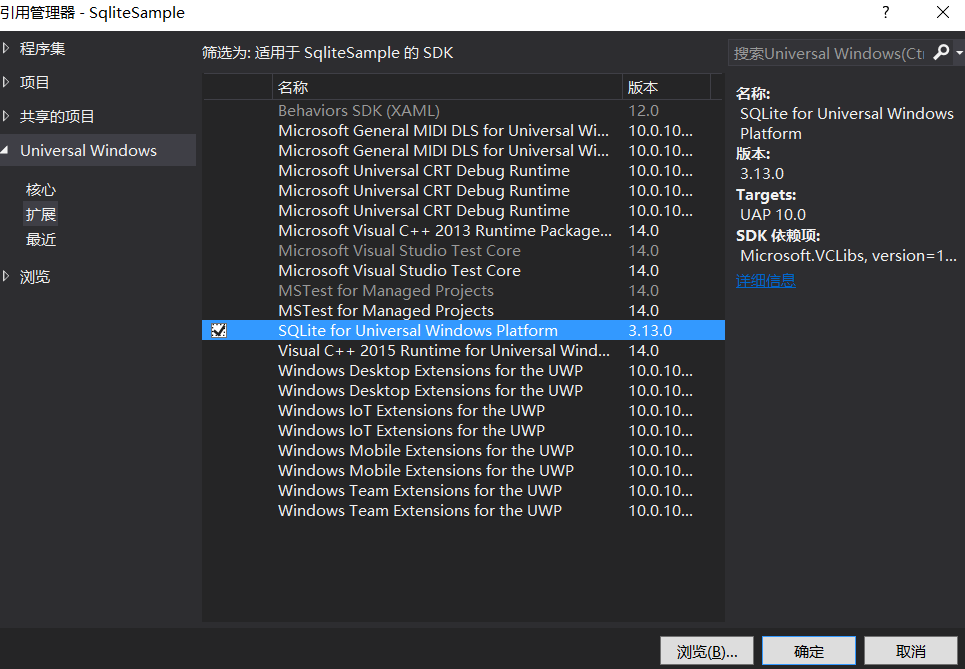This screenshot has height=669, width=965.
Task: Confirm with the 确定 button
Action: point(809,651)
